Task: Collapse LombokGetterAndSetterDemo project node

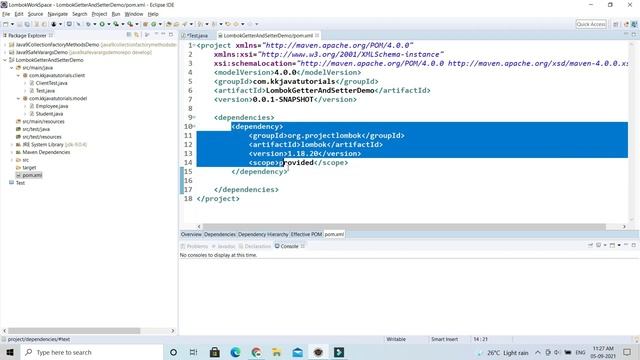Action: click(x=5, y=60)
